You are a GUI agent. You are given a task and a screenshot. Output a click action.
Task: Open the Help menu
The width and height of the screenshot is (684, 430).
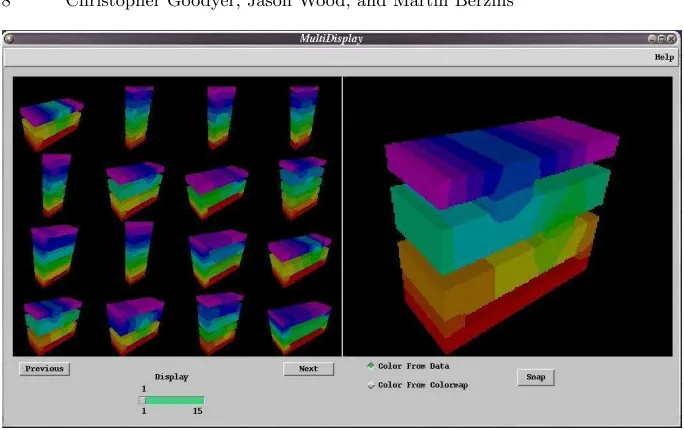tap(664, 57)
